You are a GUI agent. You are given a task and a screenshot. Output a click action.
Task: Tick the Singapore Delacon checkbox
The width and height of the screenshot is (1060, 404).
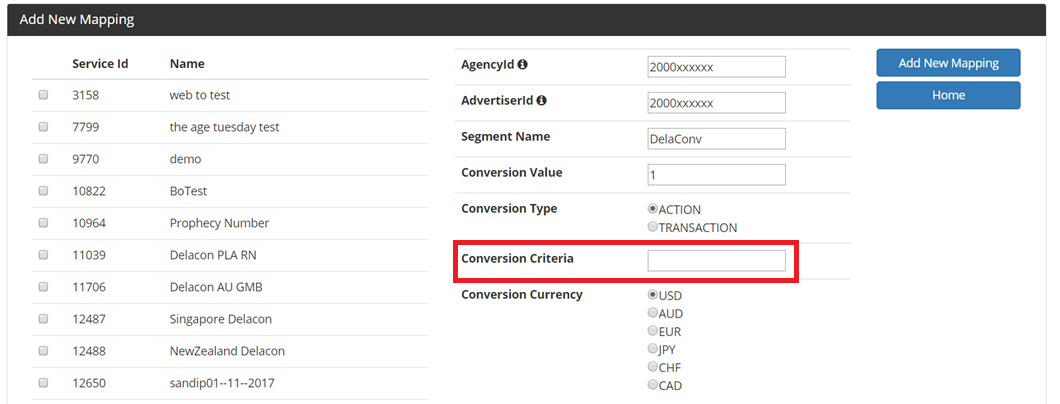43,319
